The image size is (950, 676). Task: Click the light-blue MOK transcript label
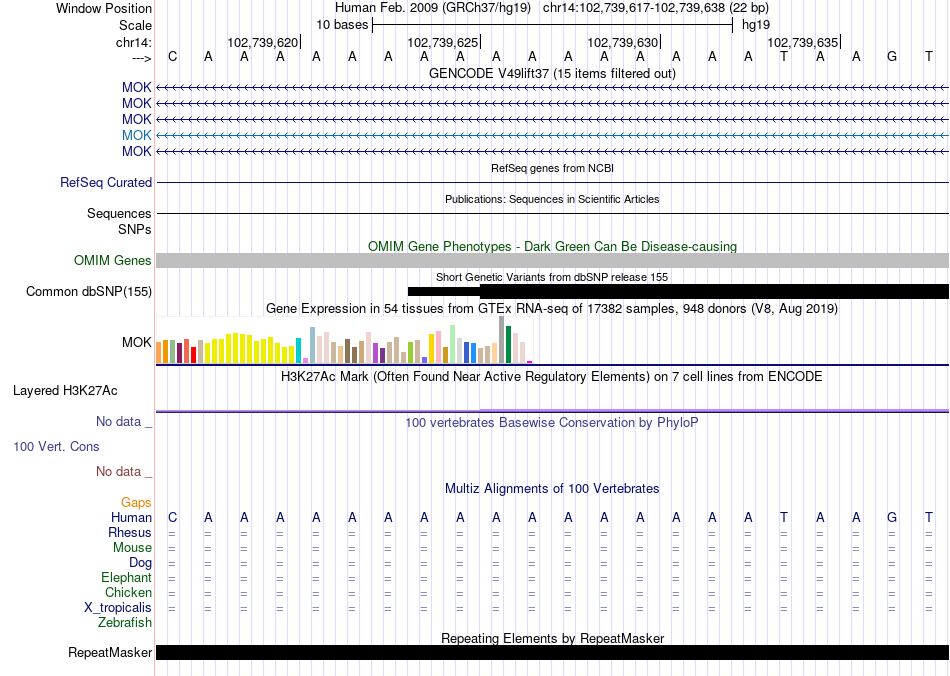(x=136, y=135)
